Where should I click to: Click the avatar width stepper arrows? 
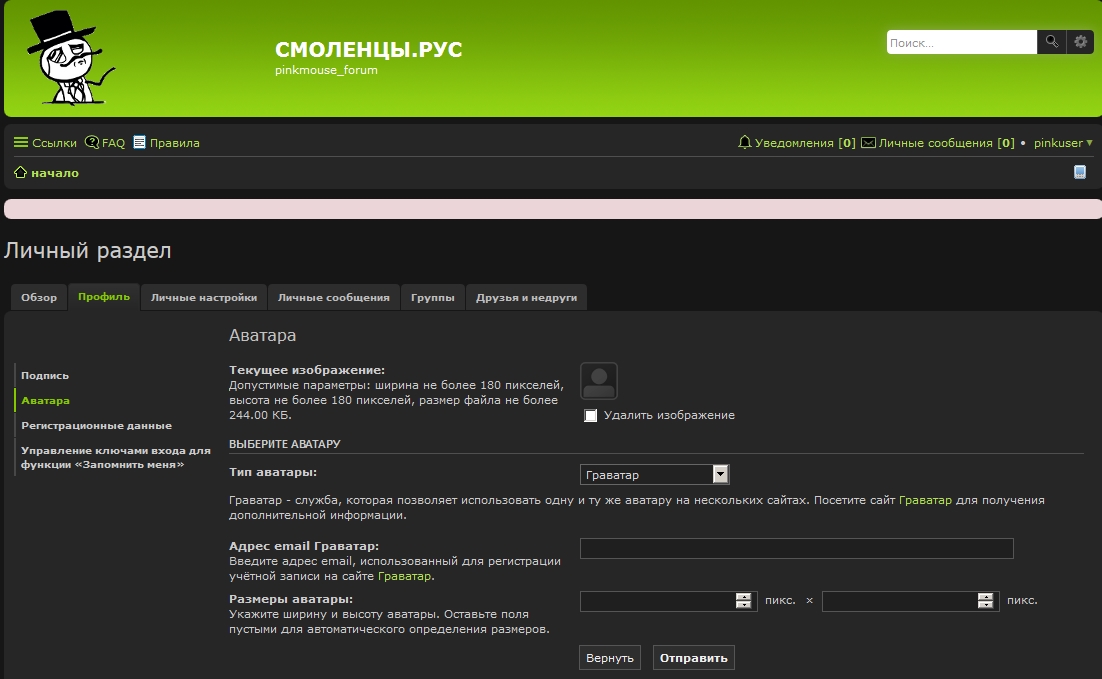click(x=743, y=601)
